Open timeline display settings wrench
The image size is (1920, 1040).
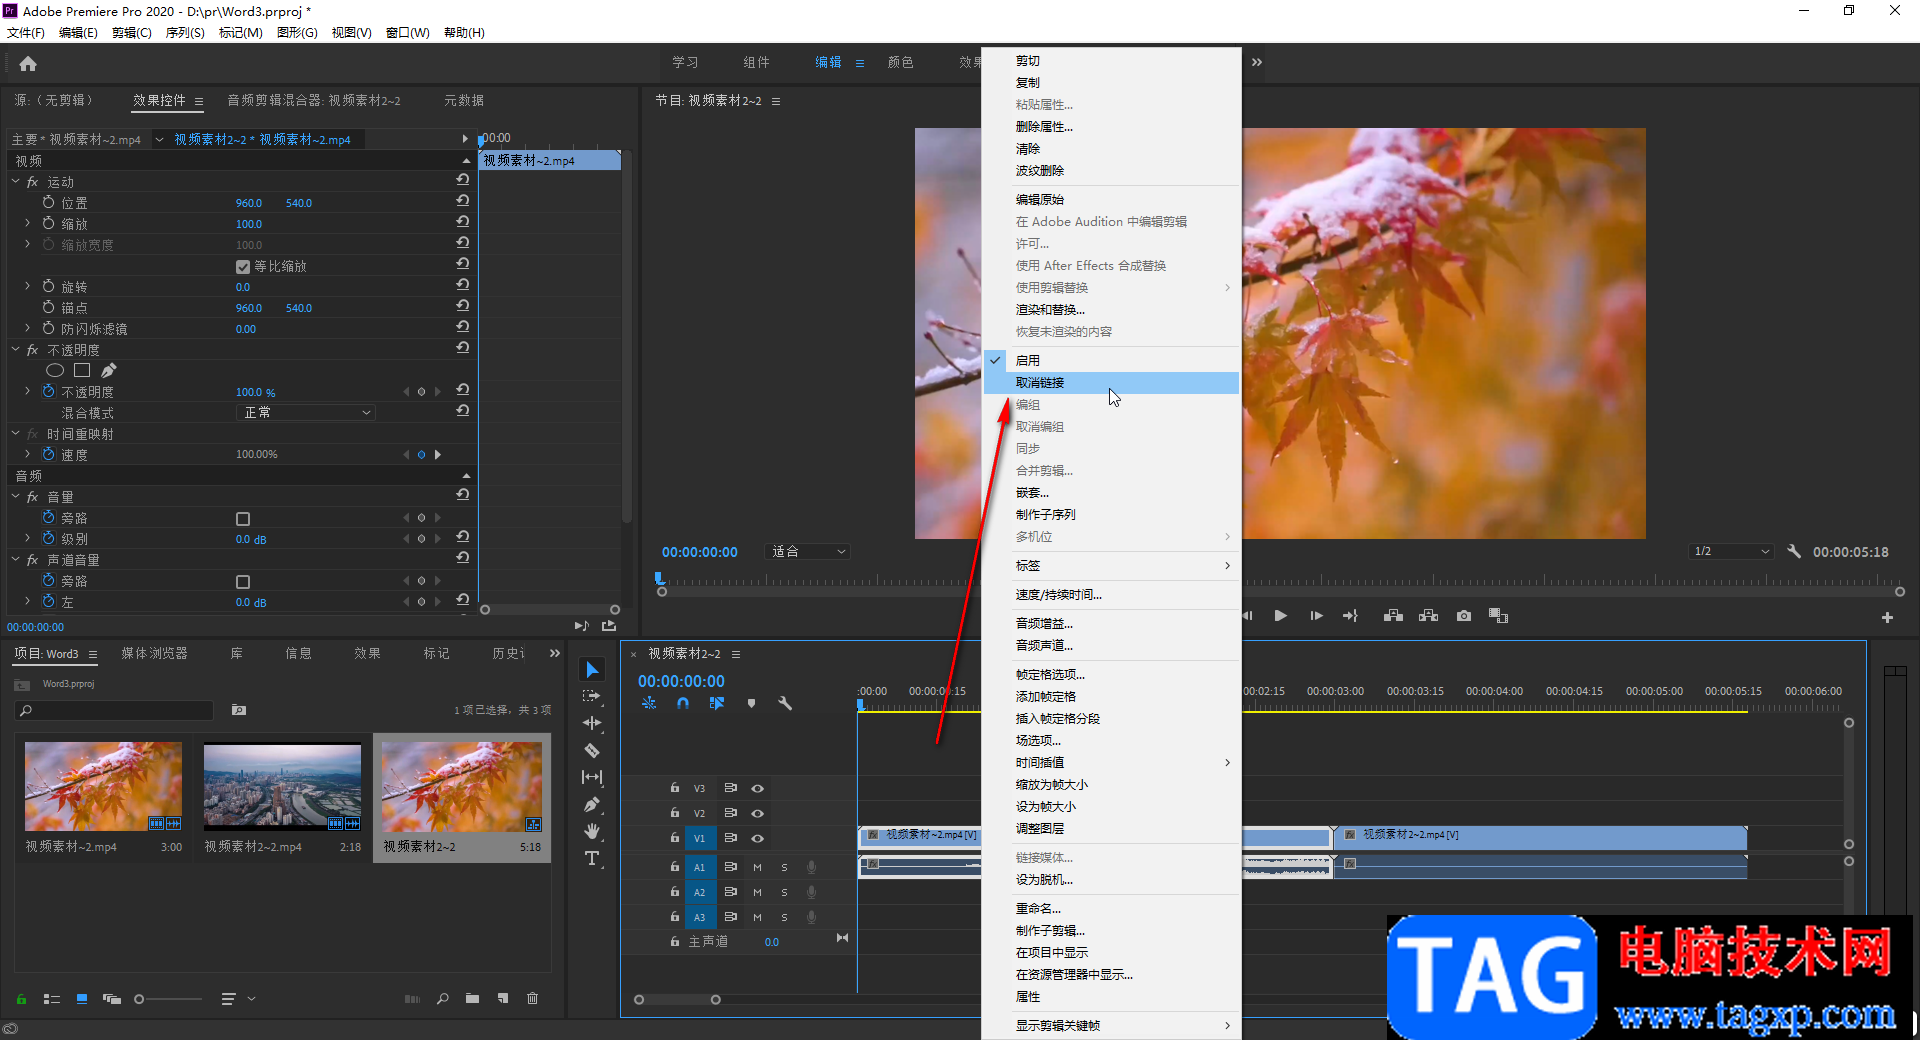tap(785, 703)
